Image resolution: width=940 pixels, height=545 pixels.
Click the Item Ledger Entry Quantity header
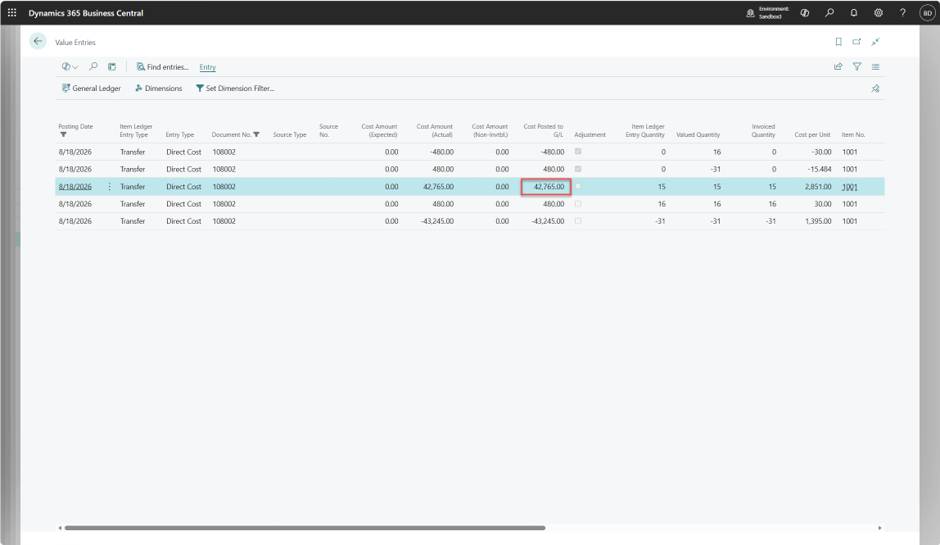tap(645, 131)
